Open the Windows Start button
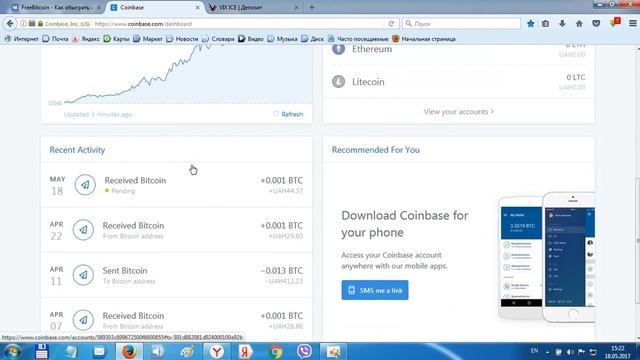The width and height of the screenshot is (640, 360). (x=12, y=351)
